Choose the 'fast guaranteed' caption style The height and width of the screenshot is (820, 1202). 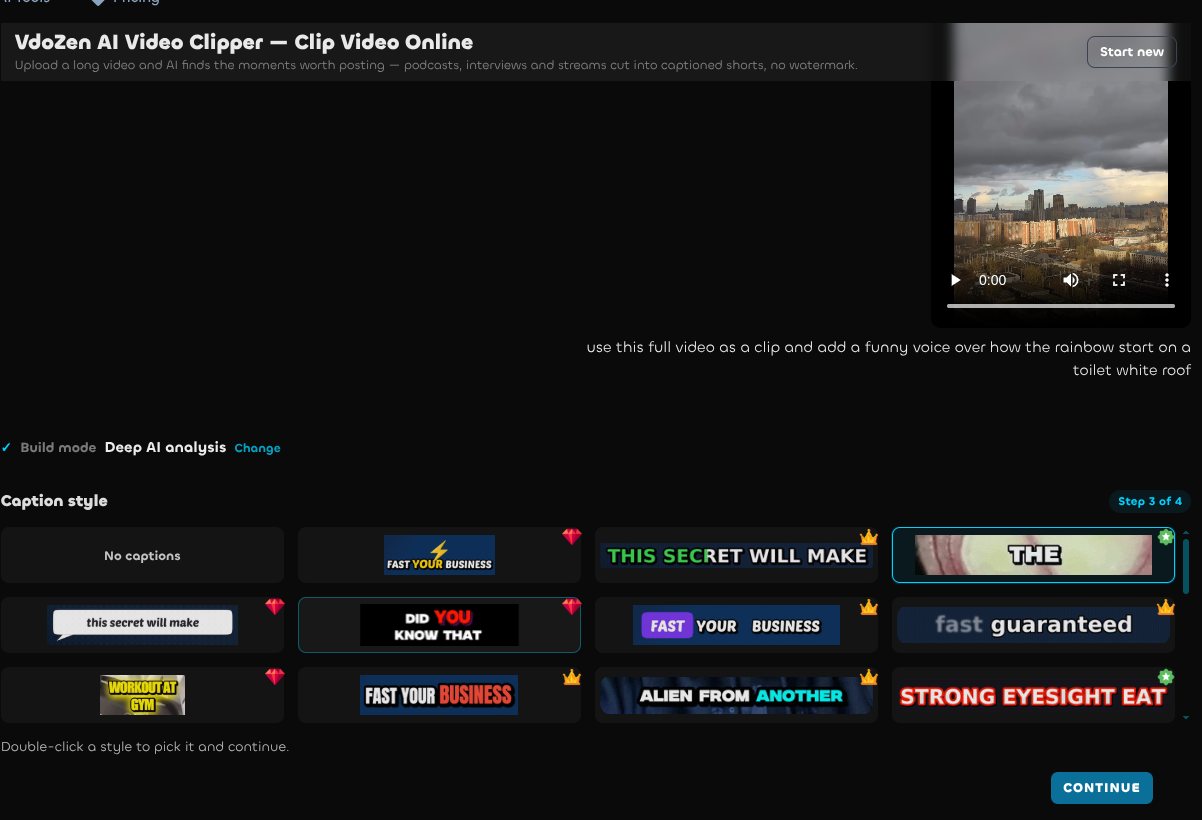tap(1033, 625)
